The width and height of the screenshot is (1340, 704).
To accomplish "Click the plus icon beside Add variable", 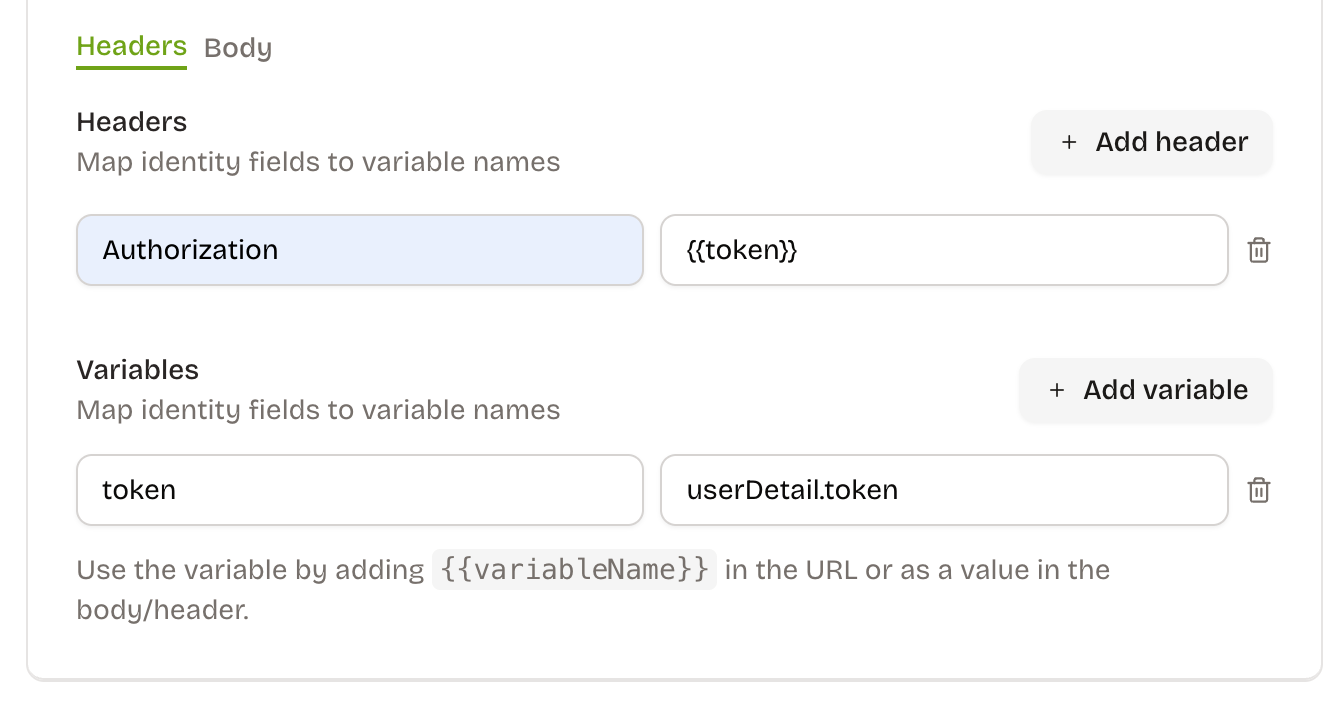I will 1057,390.
